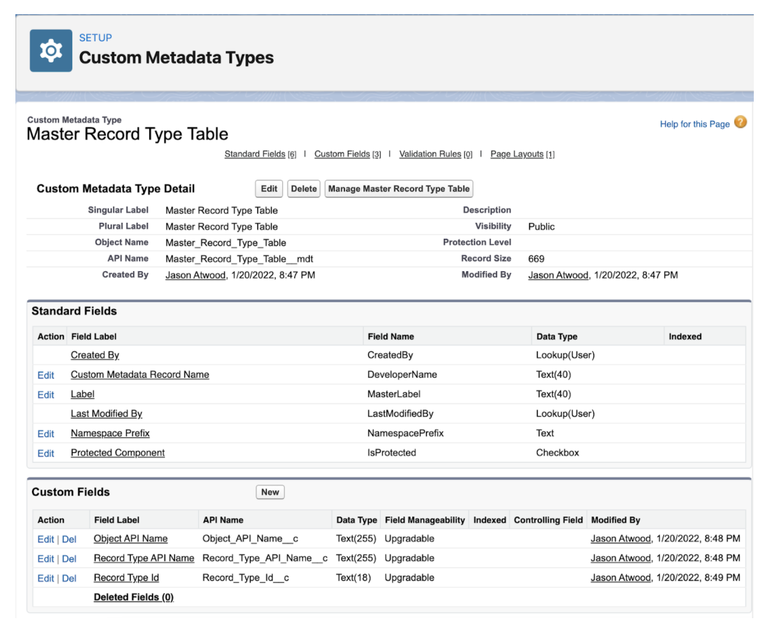Image resolution: width=768 pixels, height=630 pixels.
Task: Click the Record_Type_Id__c API name cell
Action: [x=245, y=578]
